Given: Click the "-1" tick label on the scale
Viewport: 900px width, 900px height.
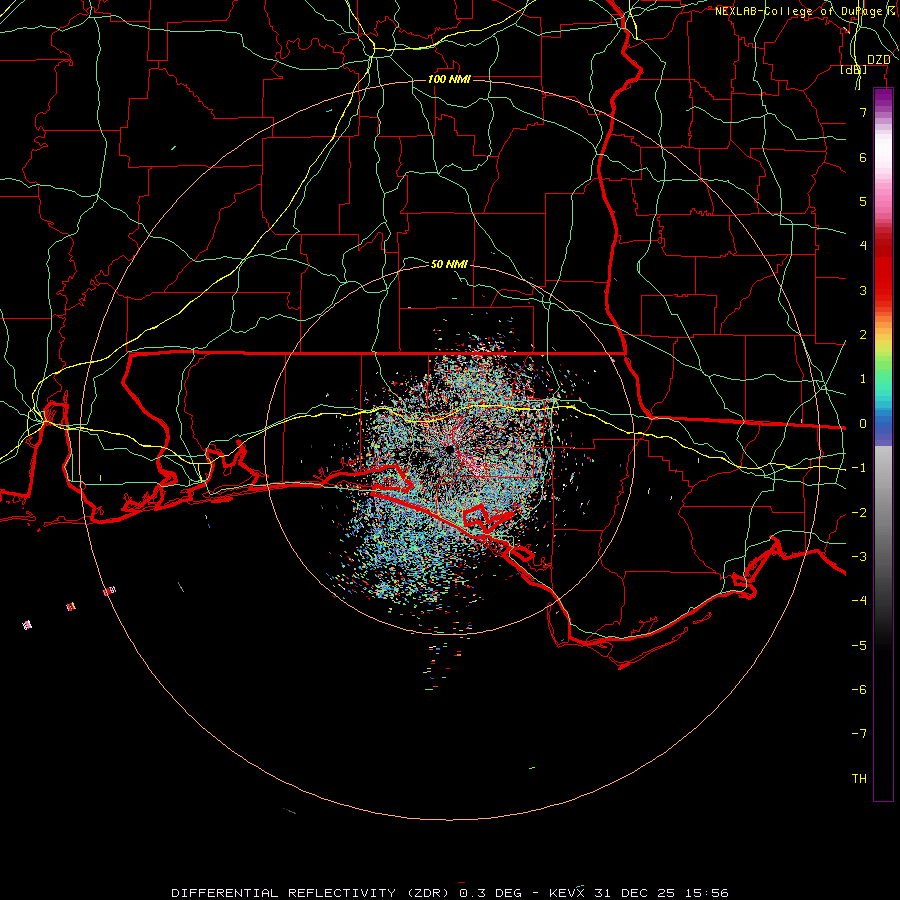Looking at the screenshot, I should click(859, 468).
